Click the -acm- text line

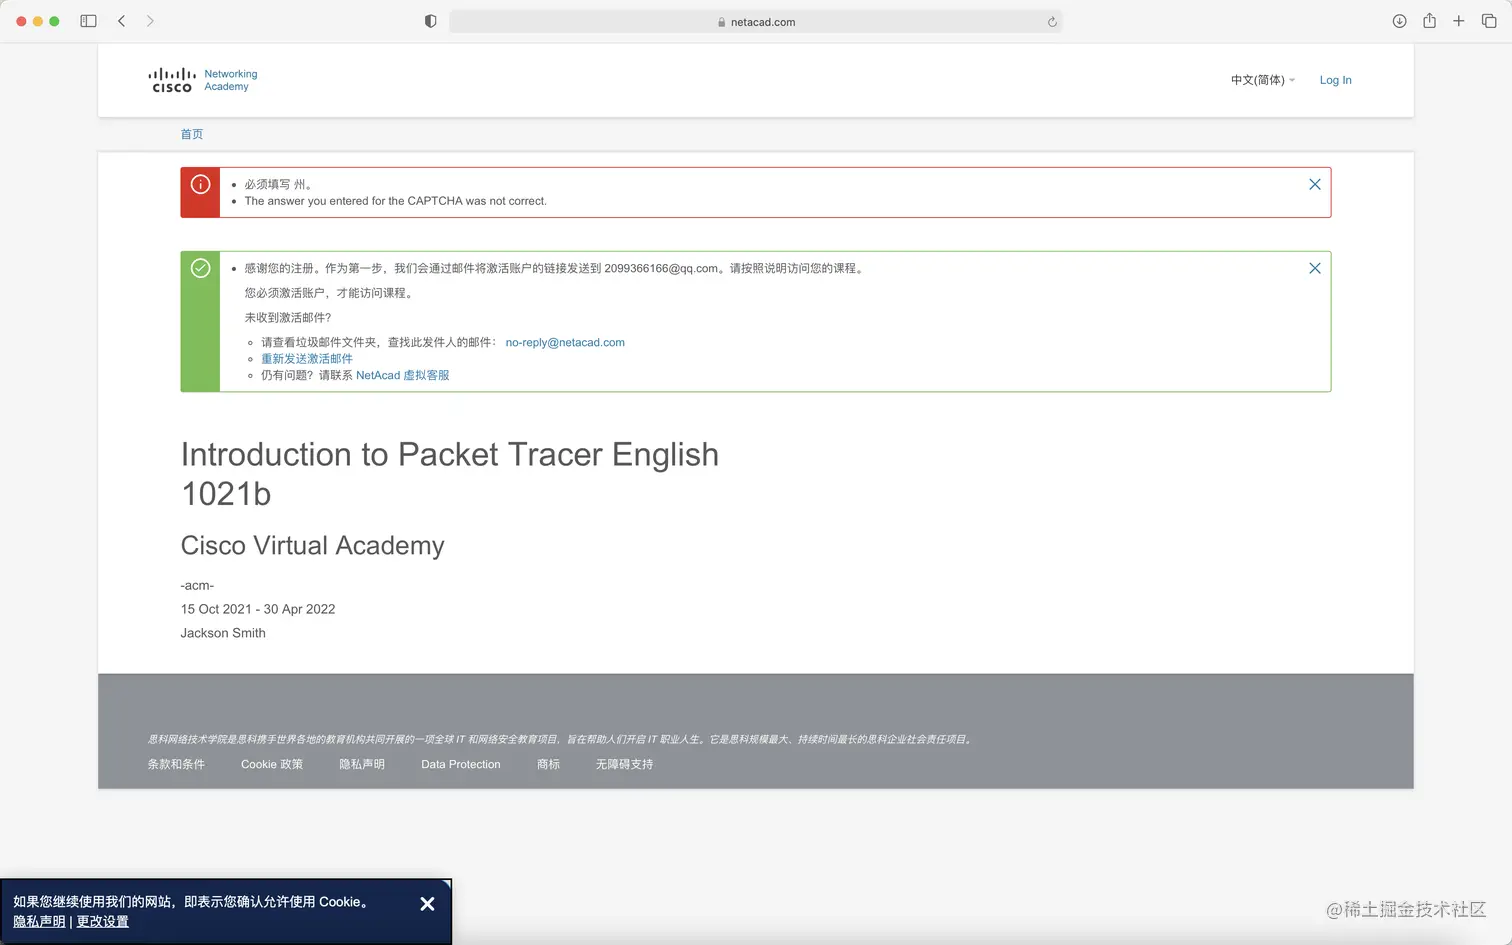pos(197,586)
